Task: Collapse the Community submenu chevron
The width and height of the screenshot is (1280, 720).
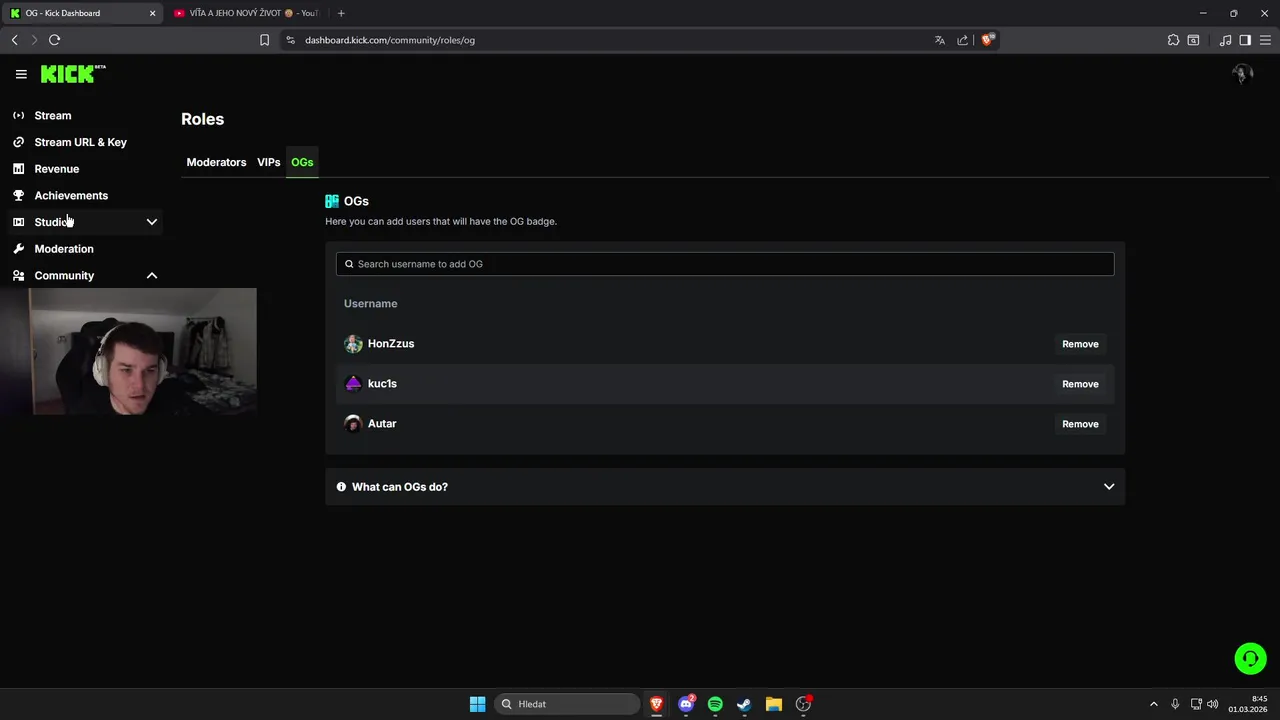Action: coord(152,275)
